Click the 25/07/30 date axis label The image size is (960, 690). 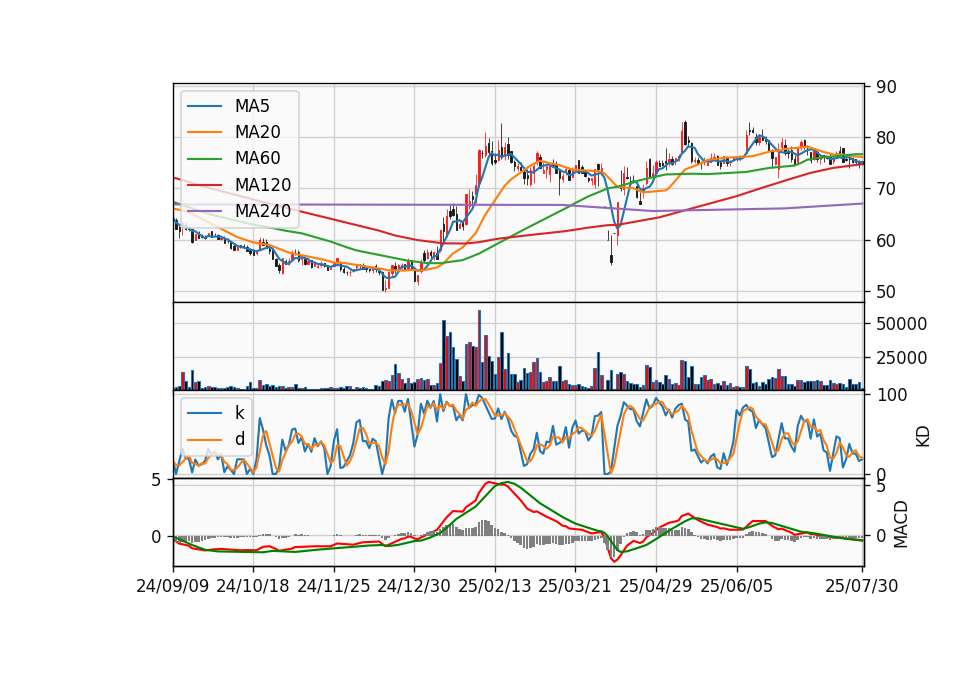(862, 586)
